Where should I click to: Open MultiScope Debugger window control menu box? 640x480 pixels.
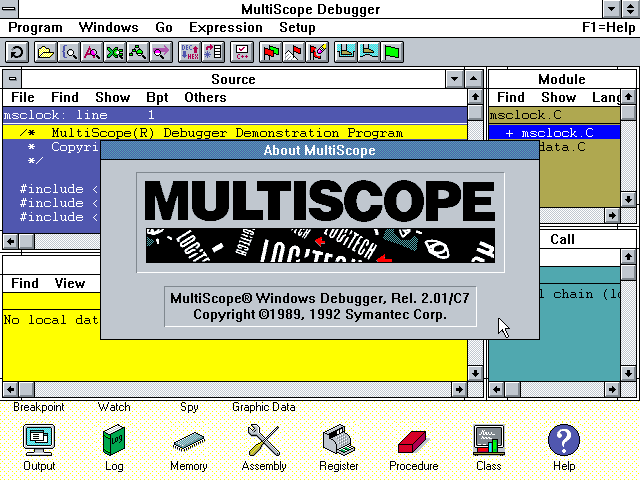9,9
